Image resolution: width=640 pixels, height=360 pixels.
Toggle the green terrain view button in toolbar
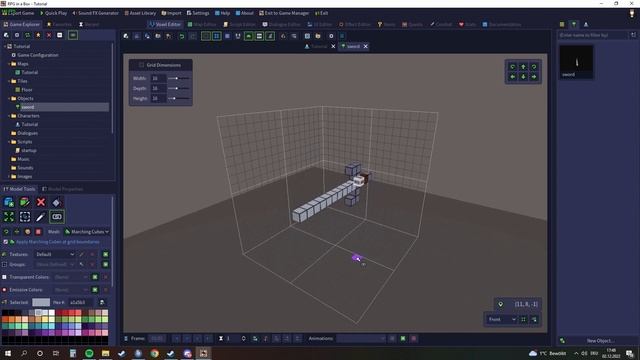point(249,36)
